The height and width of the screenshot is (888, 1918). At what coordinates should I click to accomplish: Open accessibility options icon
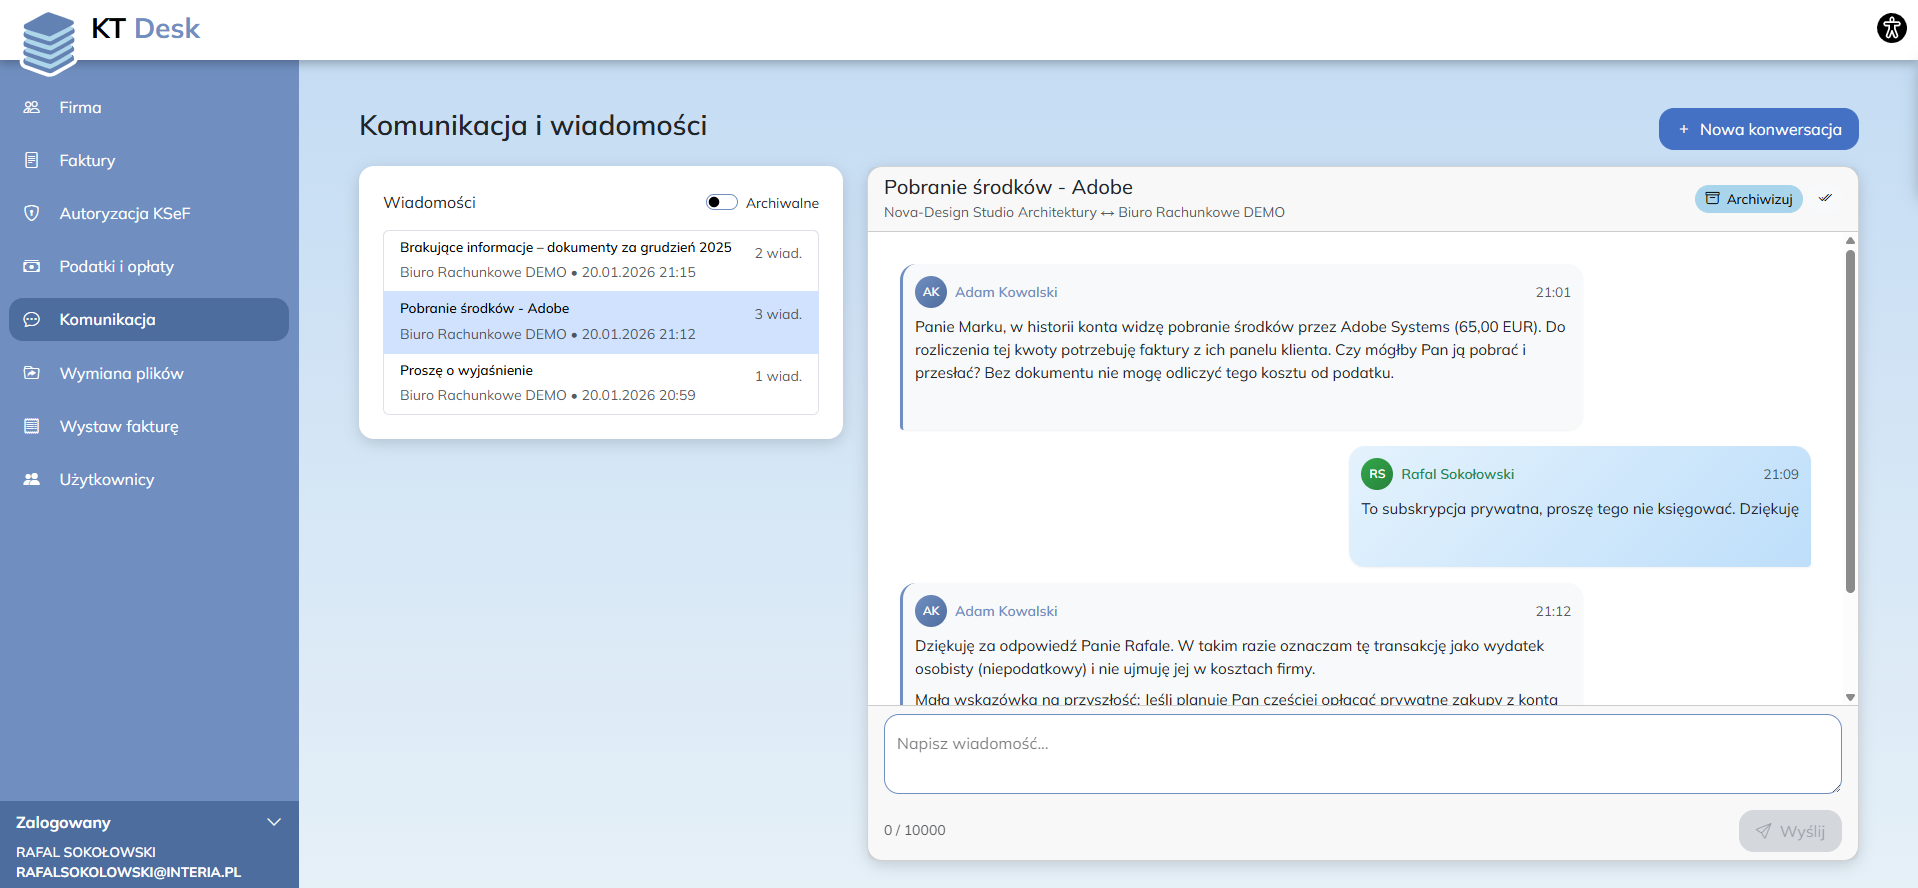1891,28
